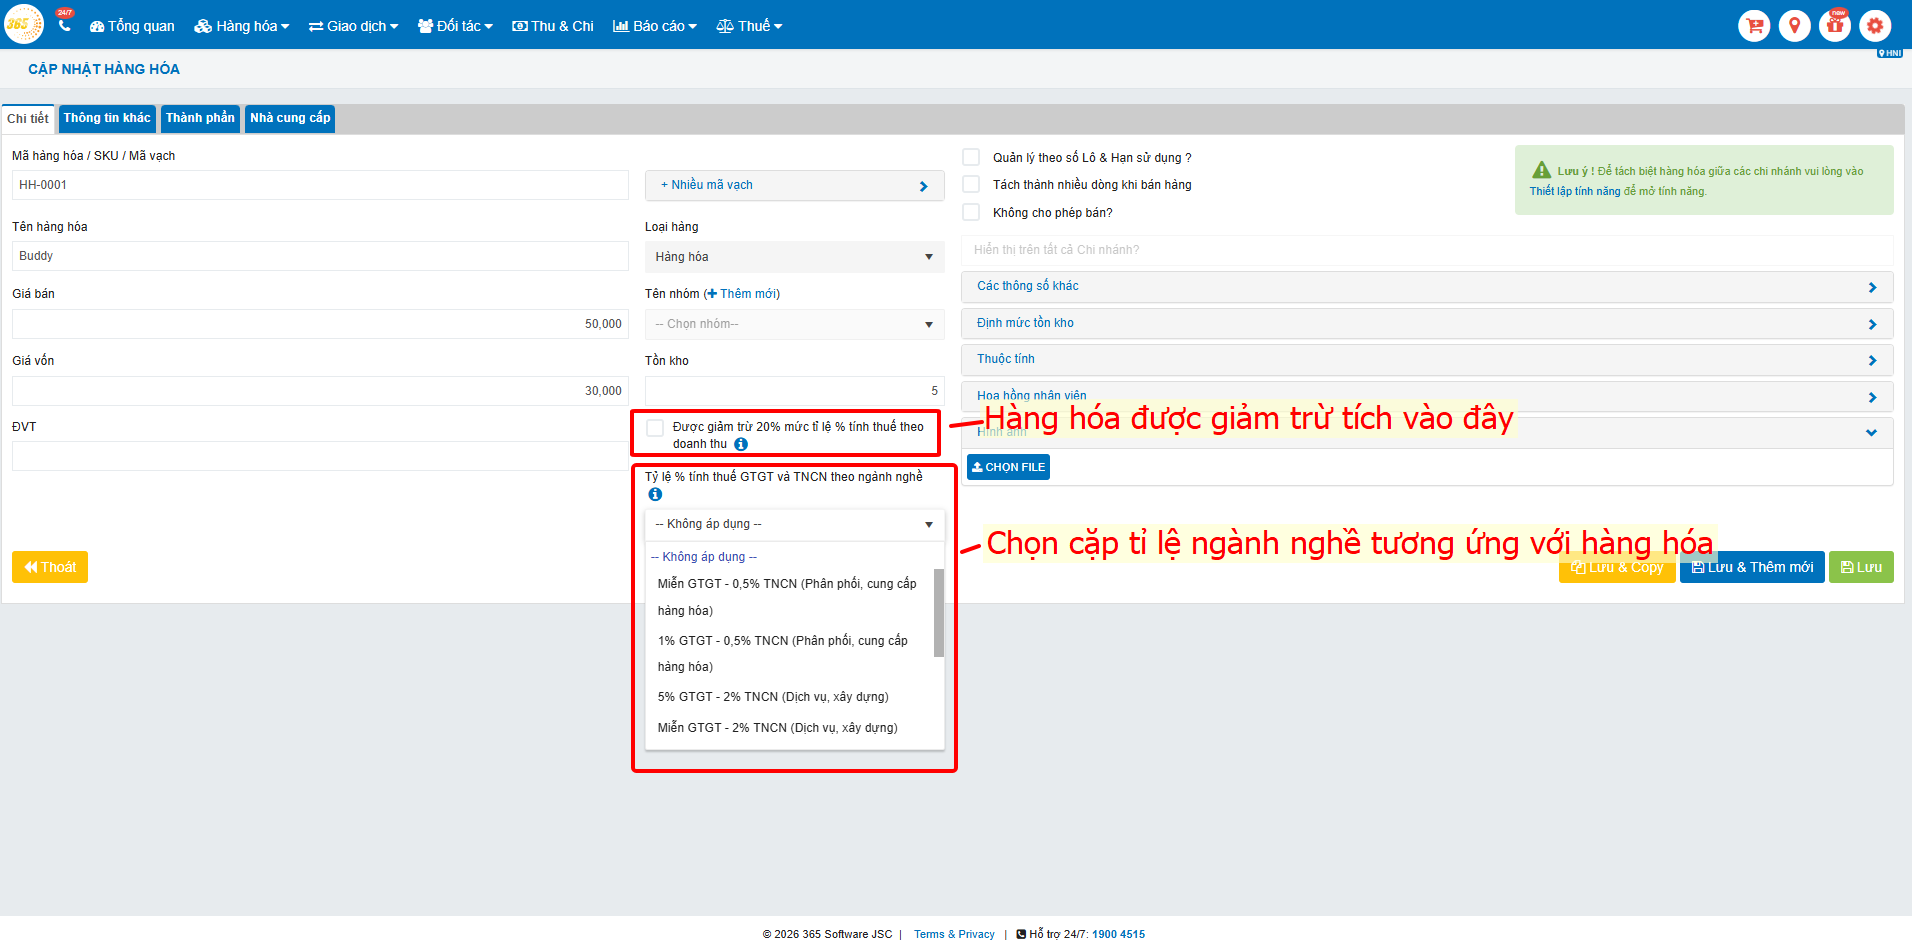Click the 24/7 phone support icon
This screenshot has width=1912, height=952.
coord(64,25)
